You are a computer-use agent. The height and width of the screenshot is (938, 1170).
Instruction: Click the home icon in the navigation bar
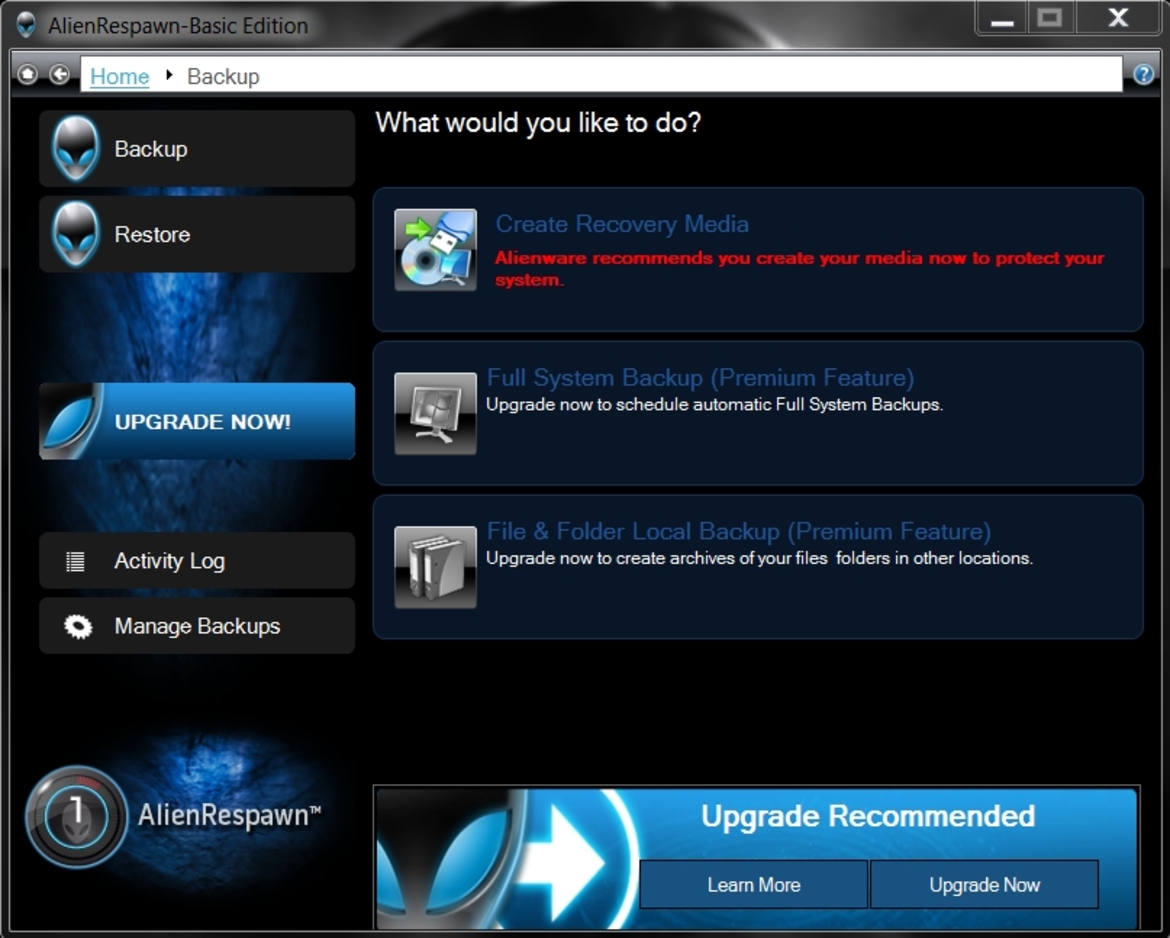28,74
